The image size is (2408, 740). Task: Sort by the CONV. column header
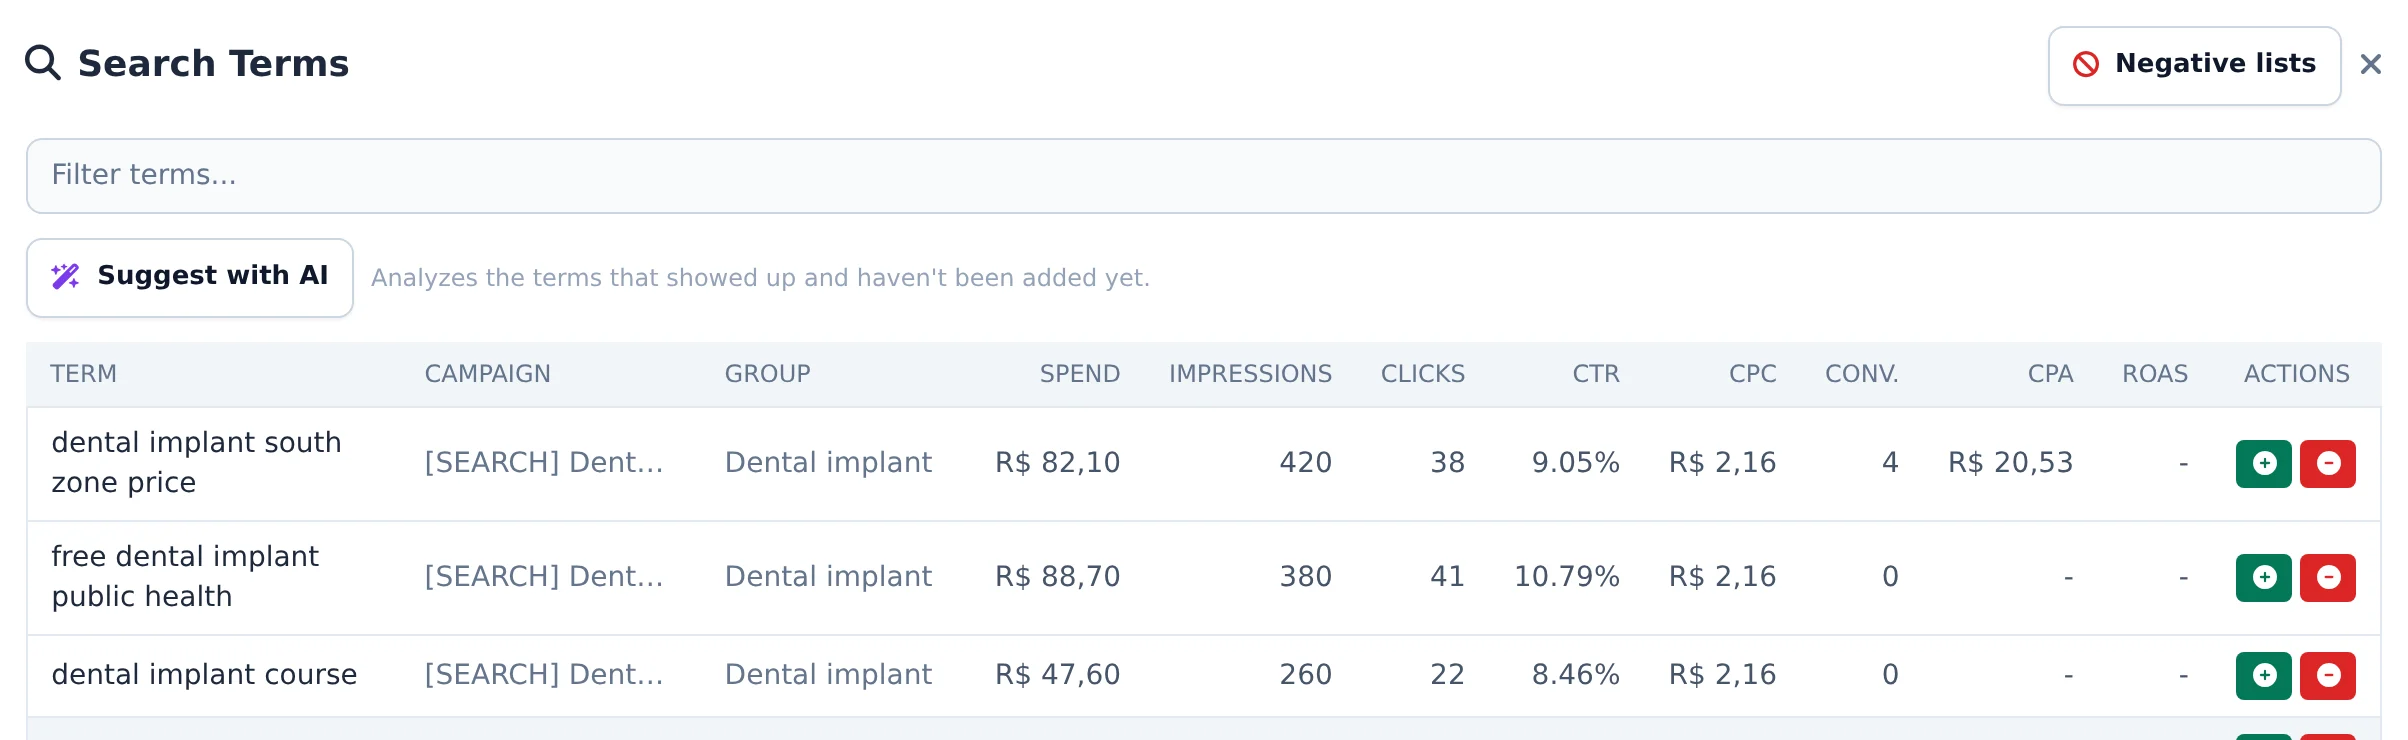click(1861, 374)
